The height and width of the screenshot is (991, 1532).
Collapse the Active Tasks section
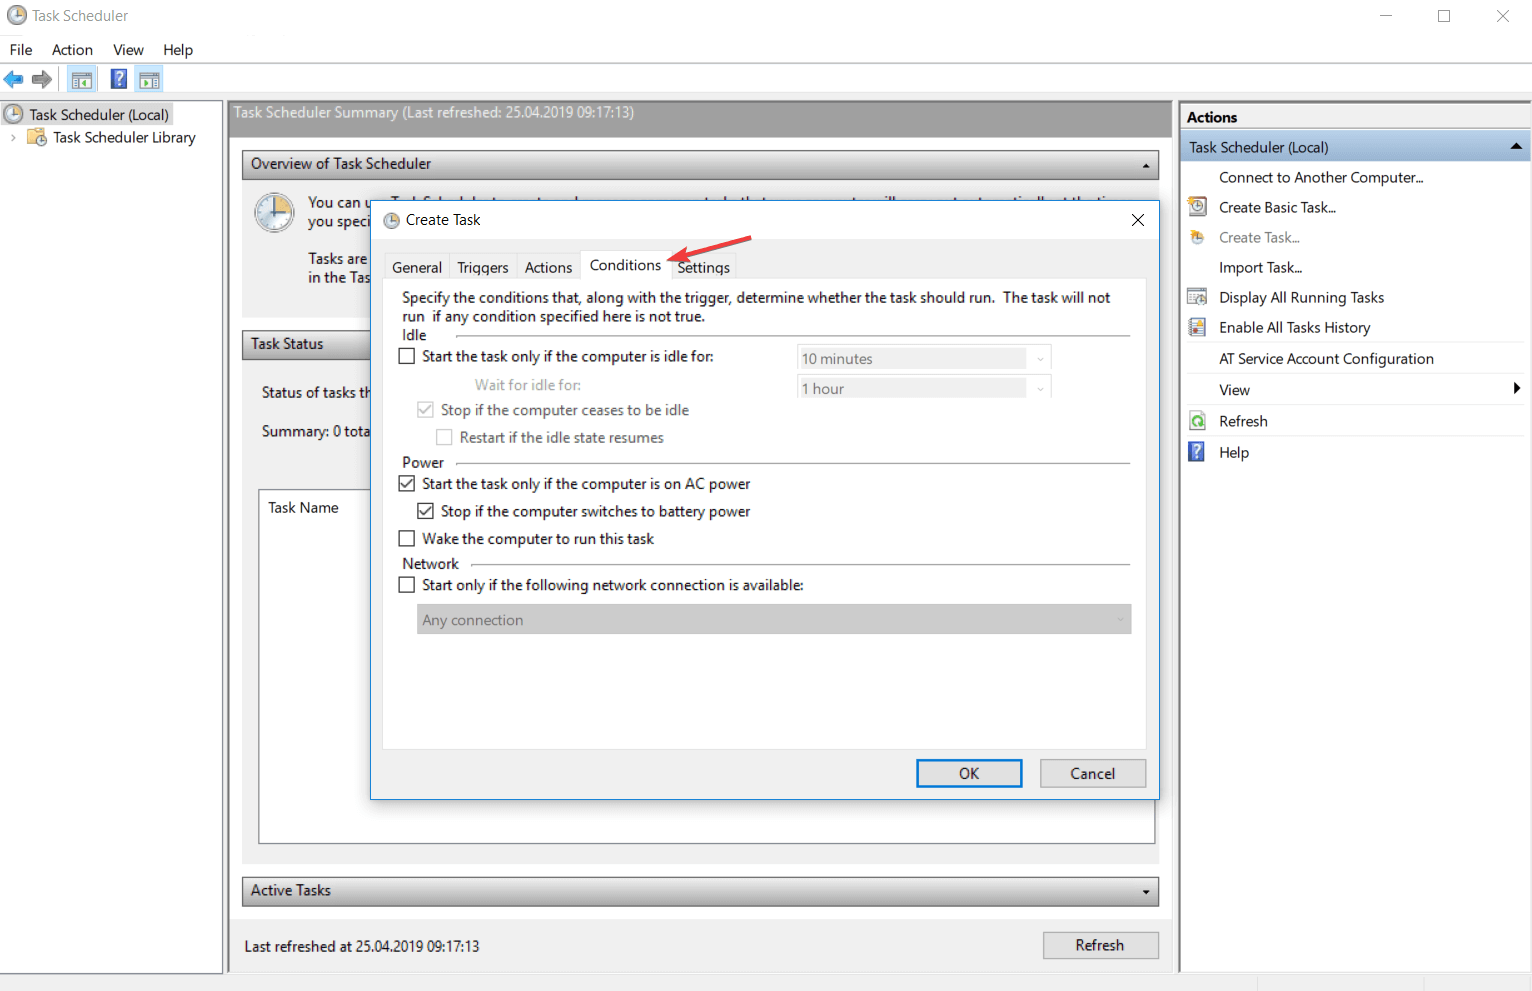(x=1145, y=891)
